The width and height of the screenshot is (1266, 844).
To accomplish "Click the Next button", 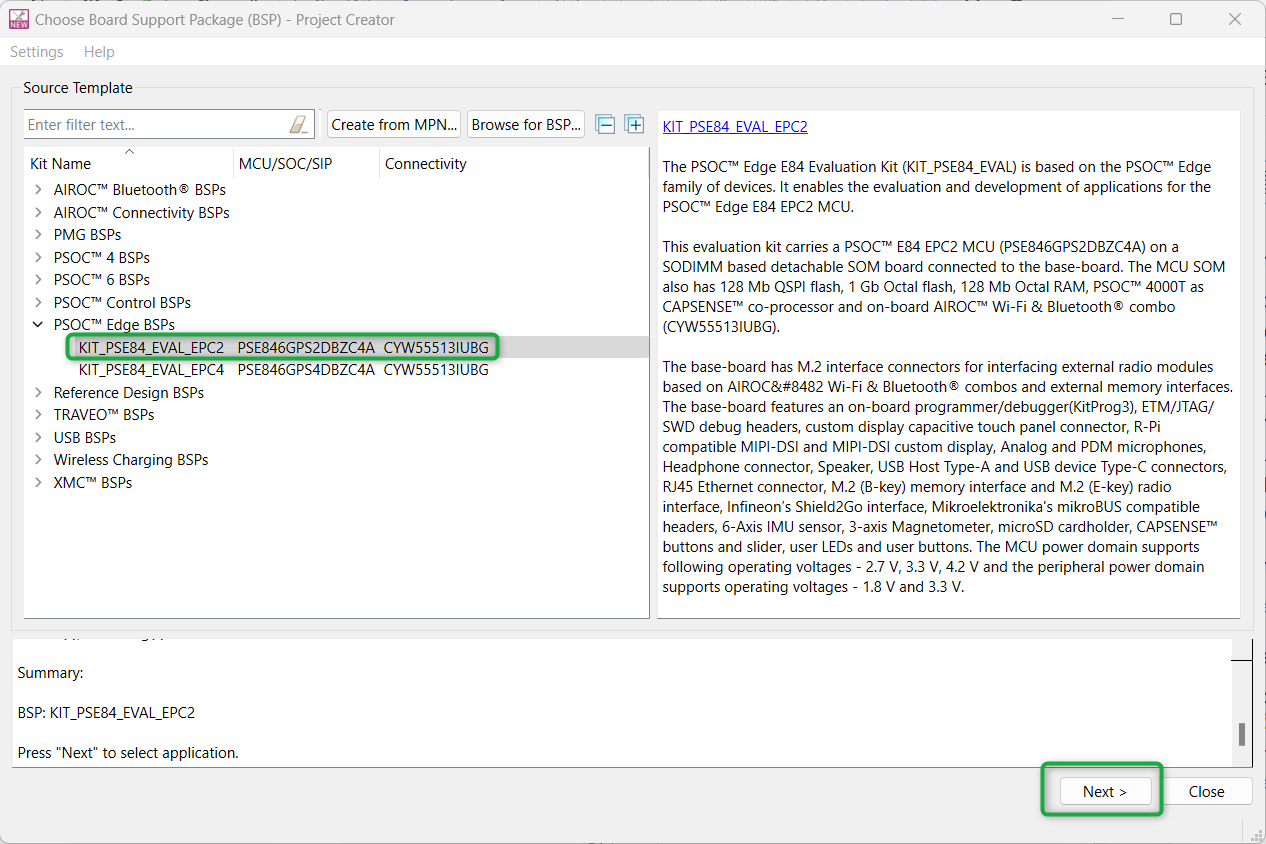I will 1104,791.
